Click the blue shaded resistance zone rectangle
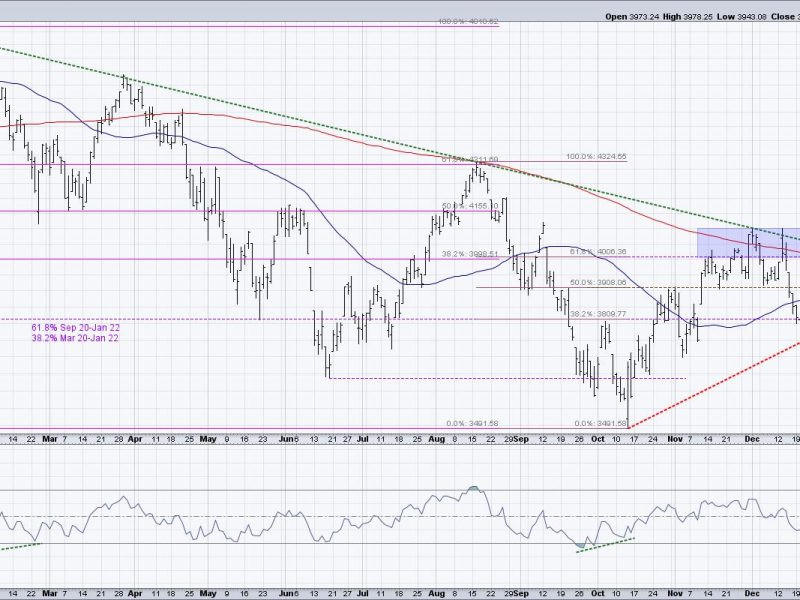This screenshot has width=800, height=600. point(745,241)
